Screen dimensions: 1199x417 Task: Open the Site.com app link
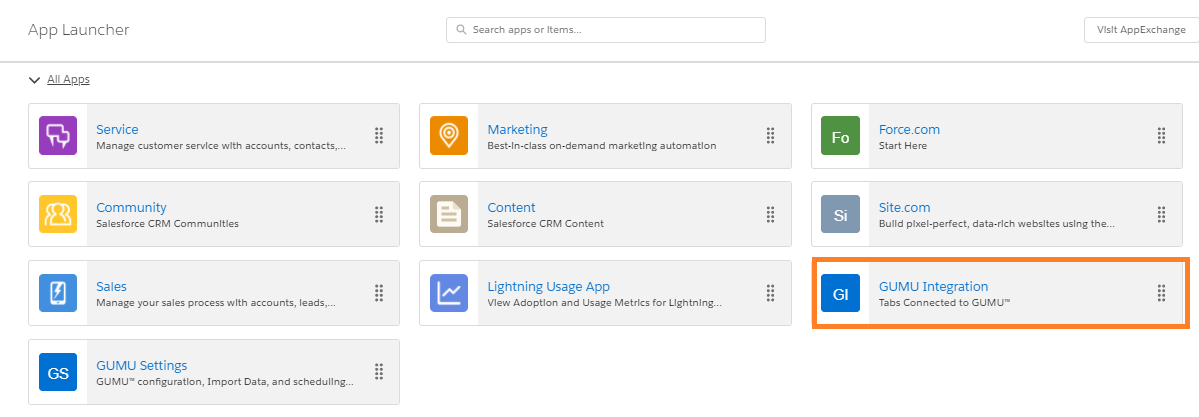click(x=905, y=207)
